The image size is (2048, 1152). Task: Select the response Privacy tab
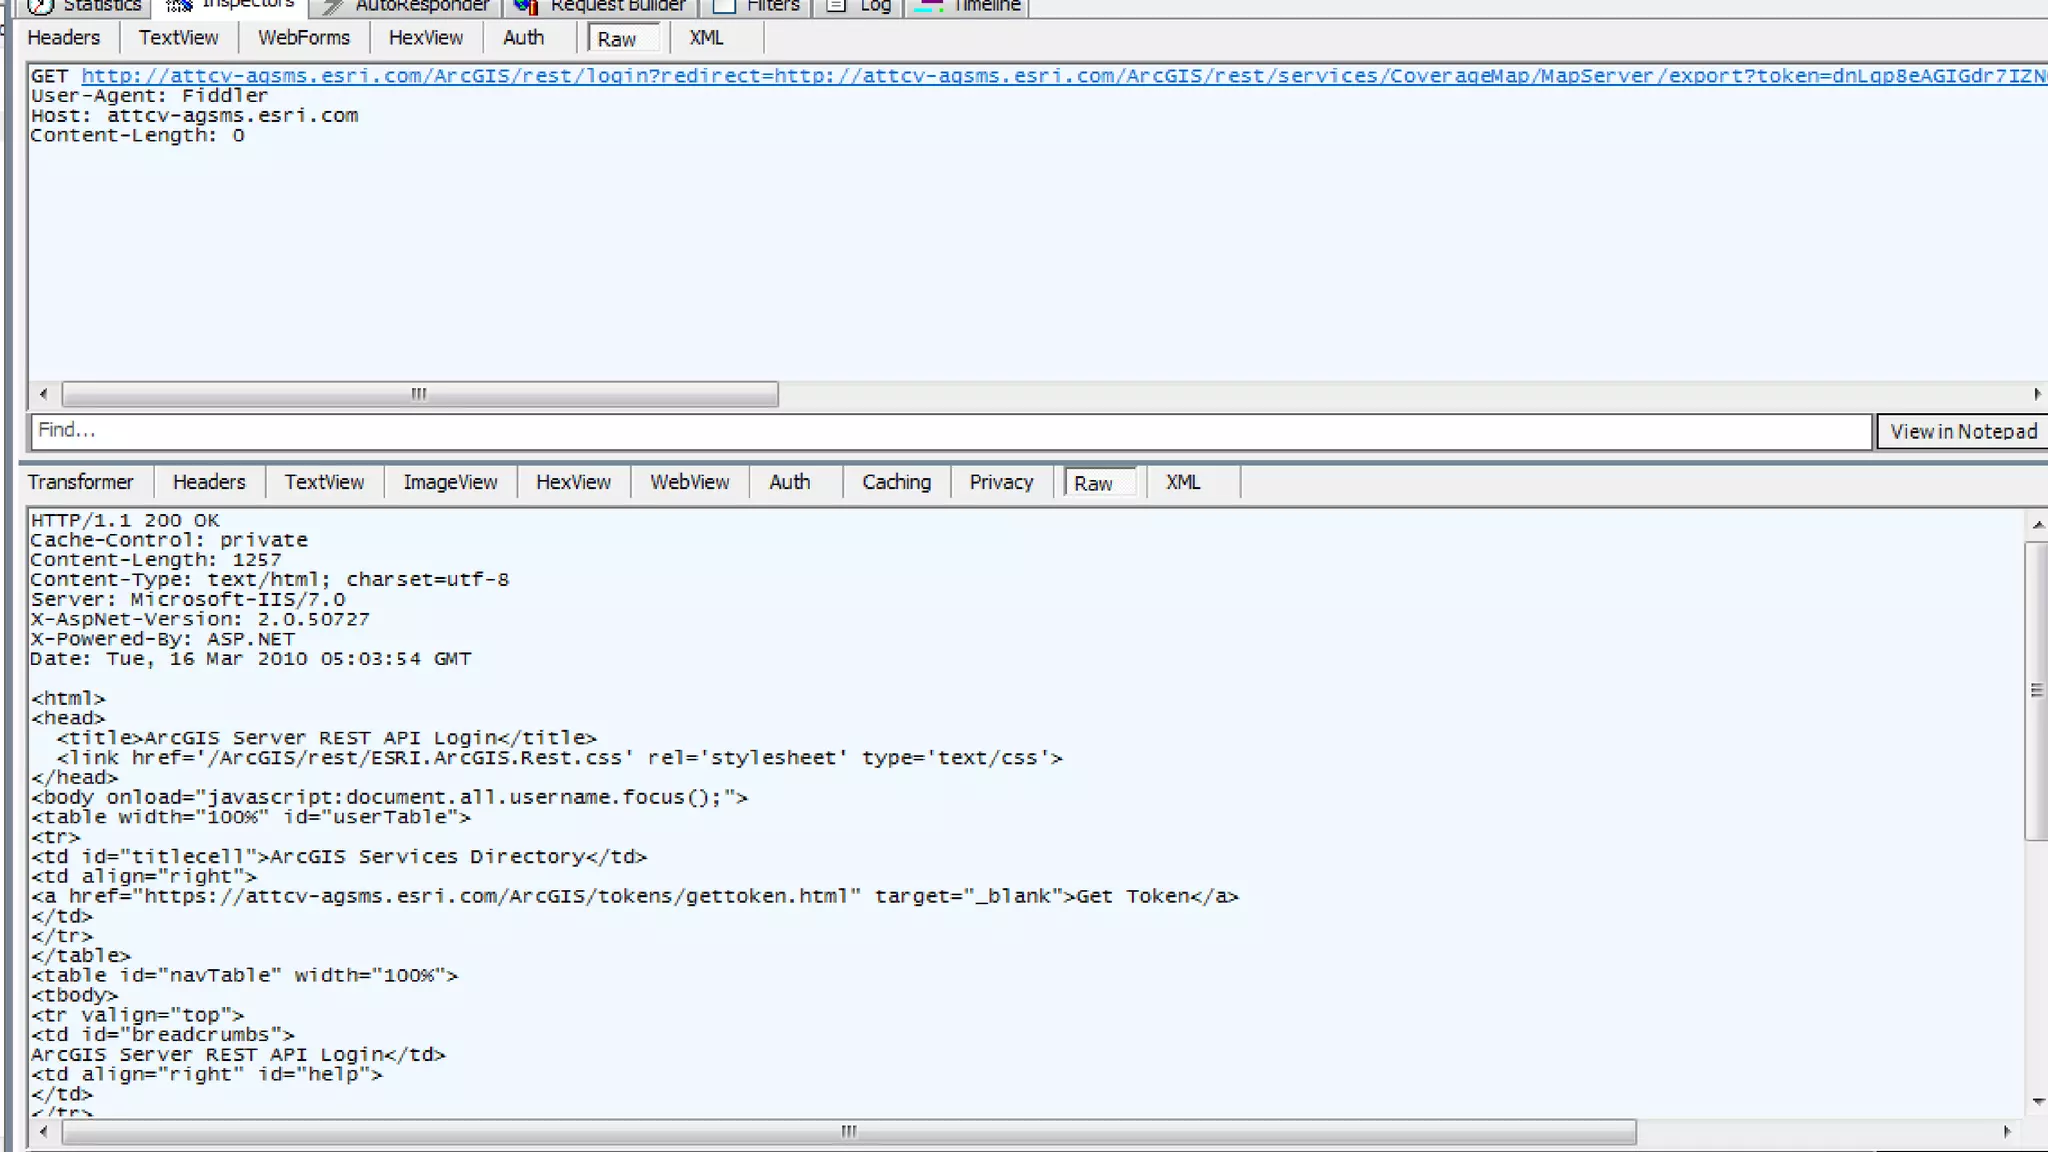click(1000, 482)
